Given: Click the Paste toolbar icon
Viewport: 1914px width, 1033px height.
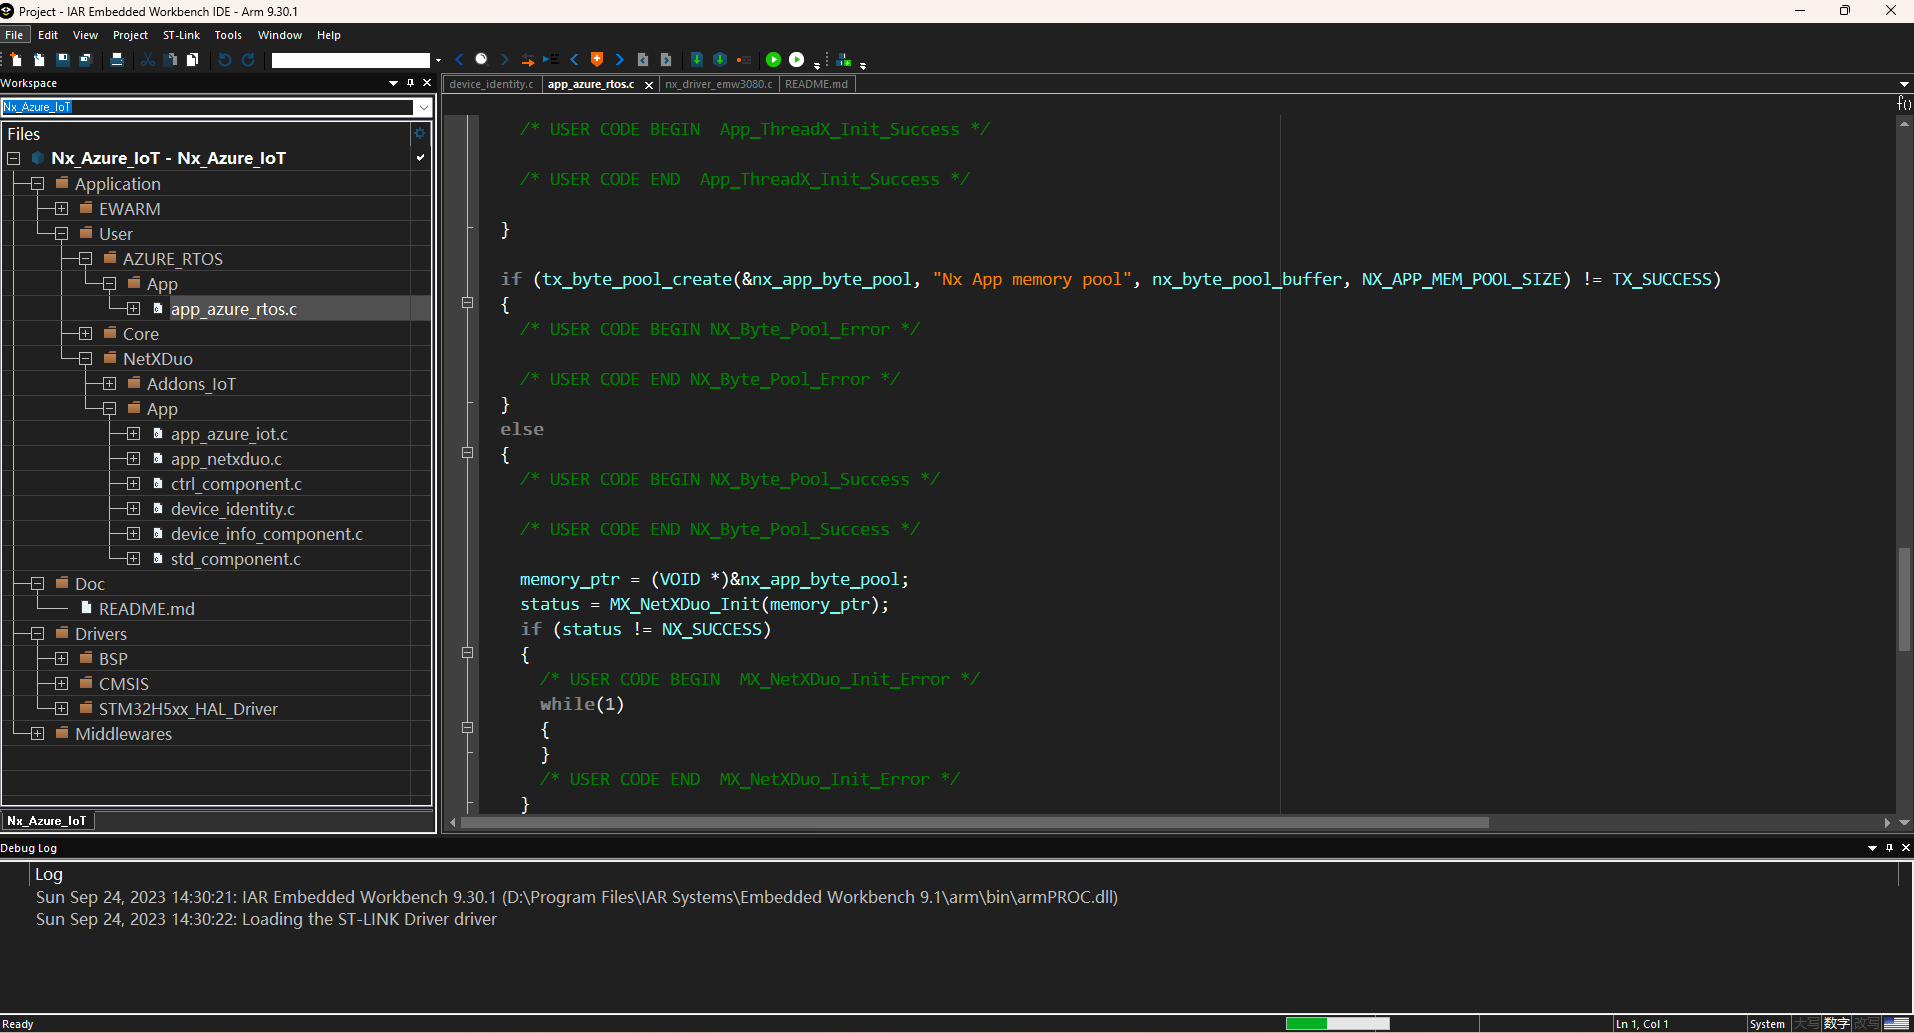Looking at the screenshot, I should (x=193, y=60).
